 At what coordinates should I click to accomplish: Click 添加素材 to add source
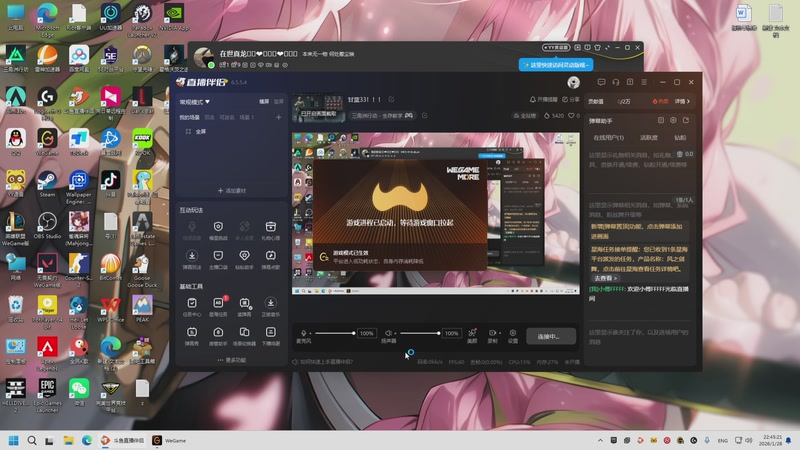click(232, 191)
